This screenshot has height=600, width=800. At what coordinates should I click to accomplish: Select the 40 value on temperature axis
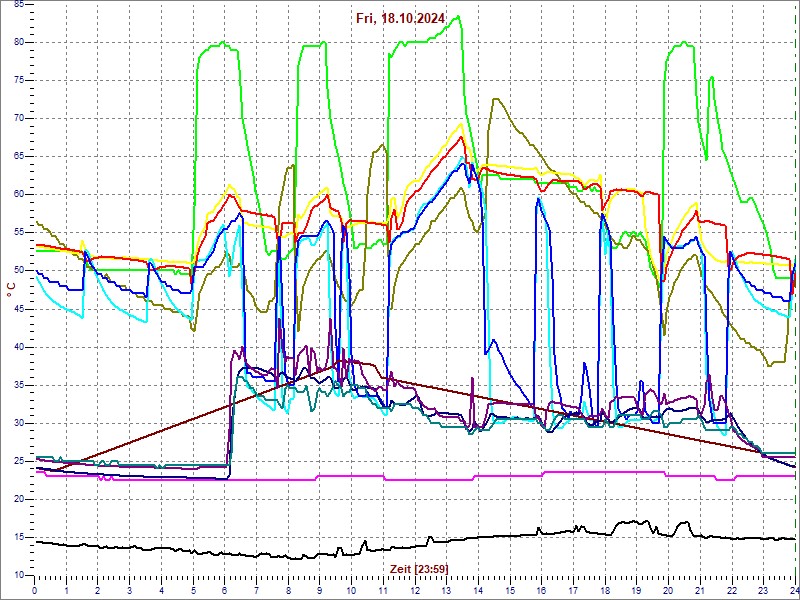18,347
